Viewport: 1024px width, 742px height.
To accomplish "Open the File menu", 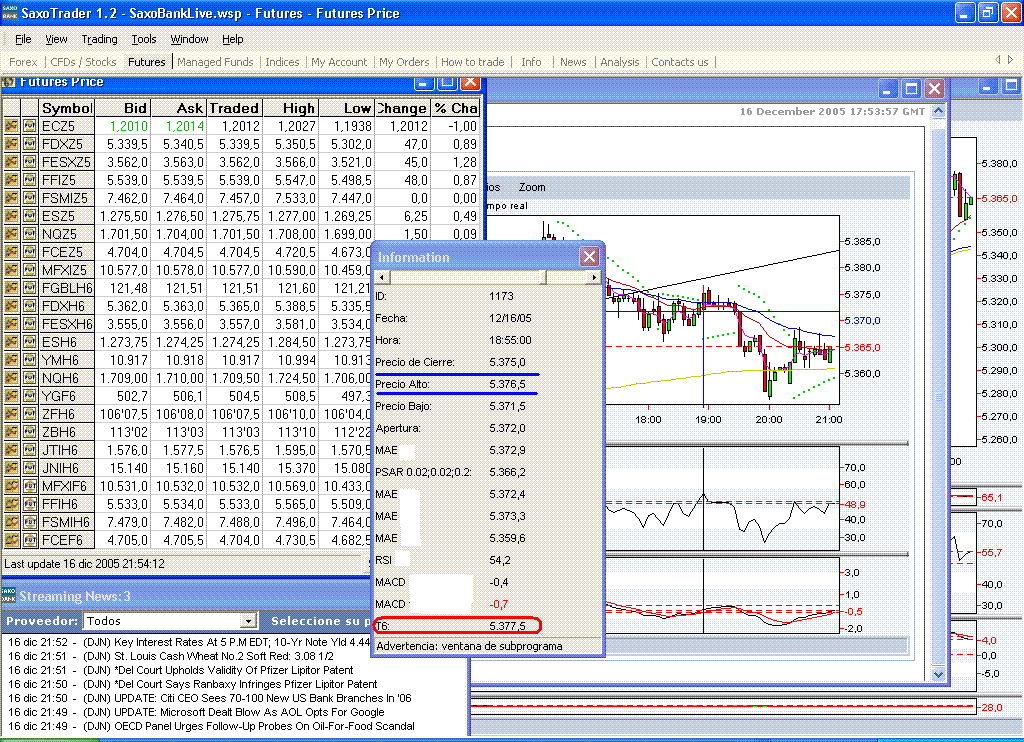I will [23, 39].
